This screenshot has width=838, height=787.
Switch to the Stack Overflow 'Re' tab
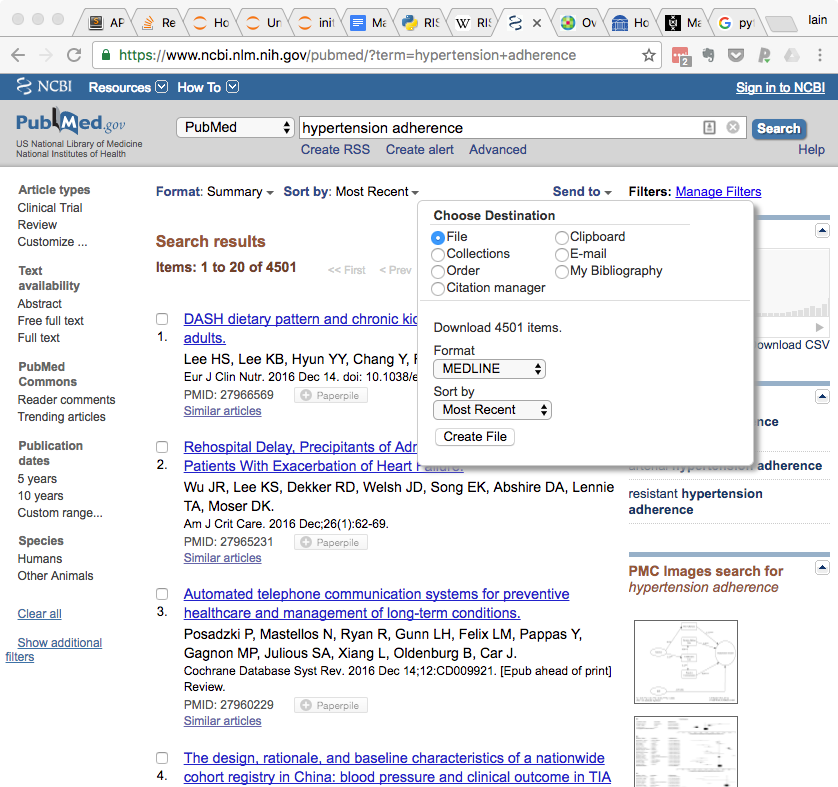click(158, 22)
